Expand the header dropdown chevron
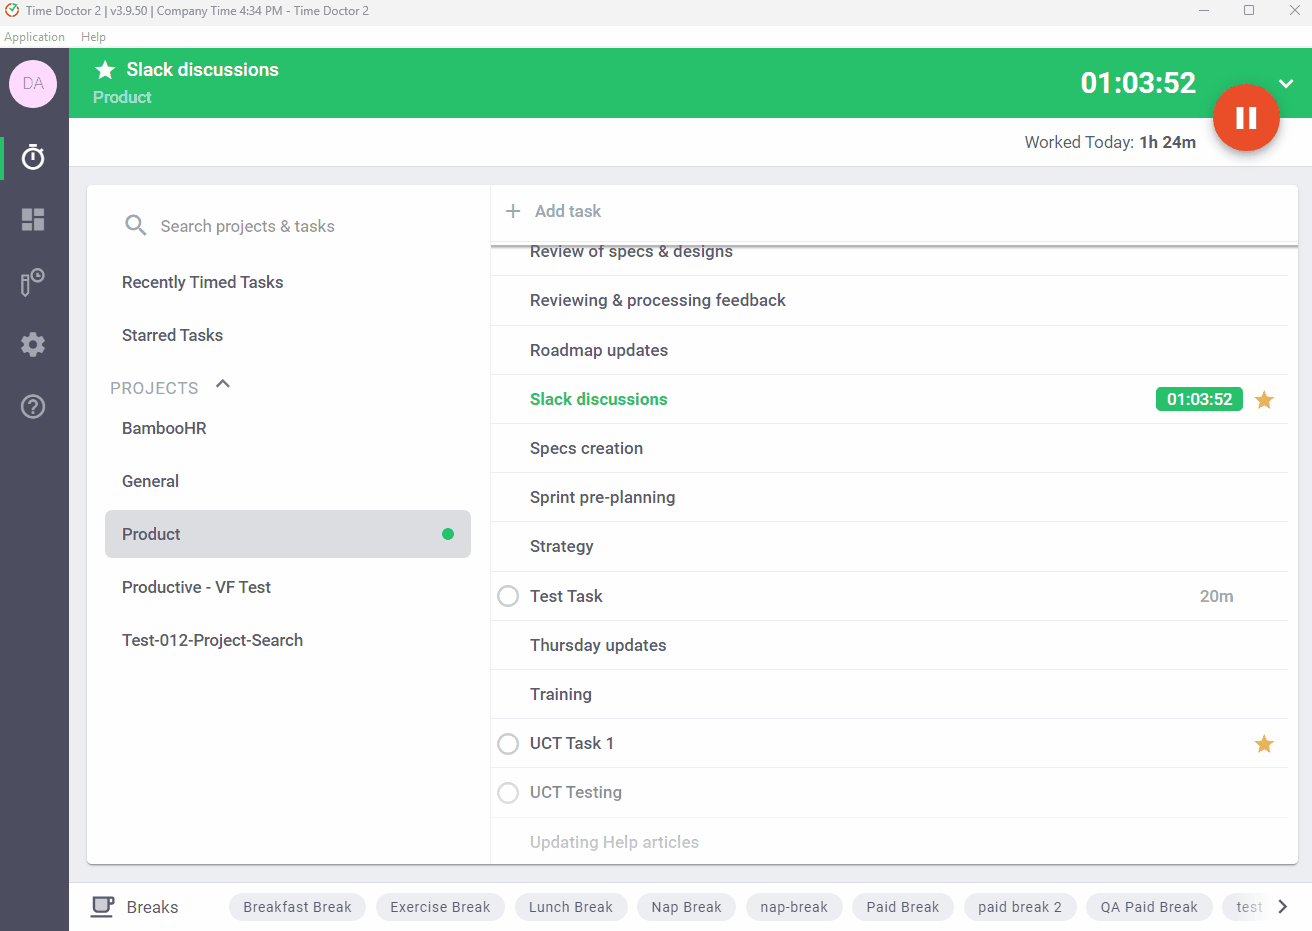The height and width of the screenshot is (931, 1312). click(x=1286, y=83)
